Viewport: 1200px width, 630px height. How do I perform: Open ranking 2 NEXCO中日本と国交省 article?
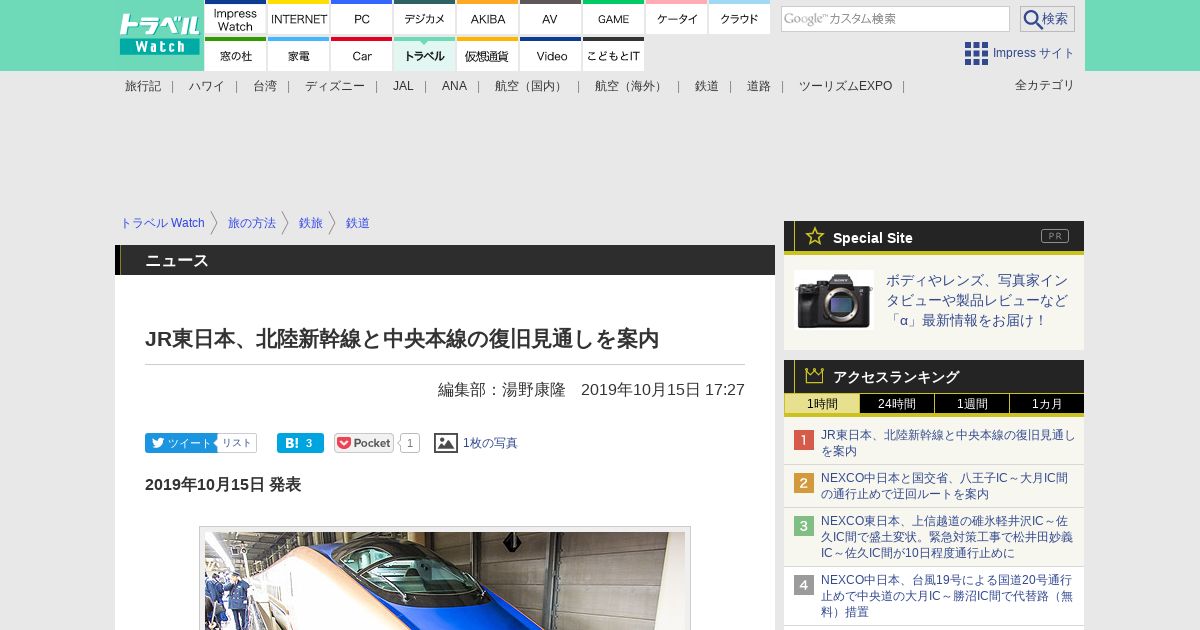click(x=944, y=486)
